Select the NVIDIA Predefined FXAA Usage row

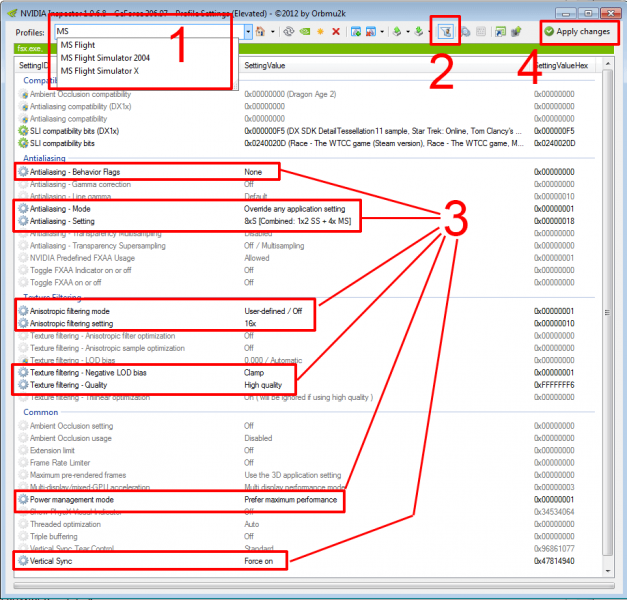click(308, 258)
